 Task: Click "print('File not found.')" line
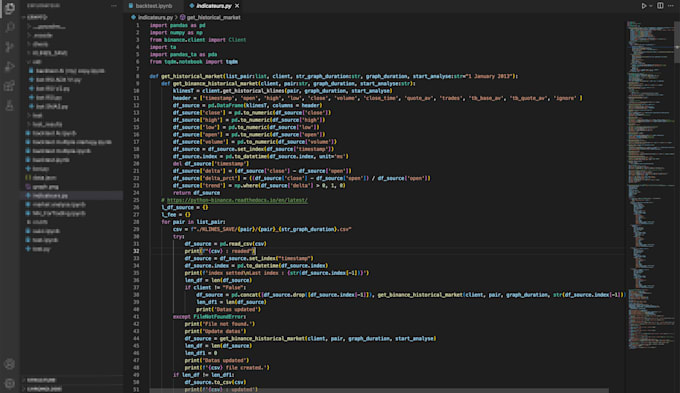coord(219,324)
